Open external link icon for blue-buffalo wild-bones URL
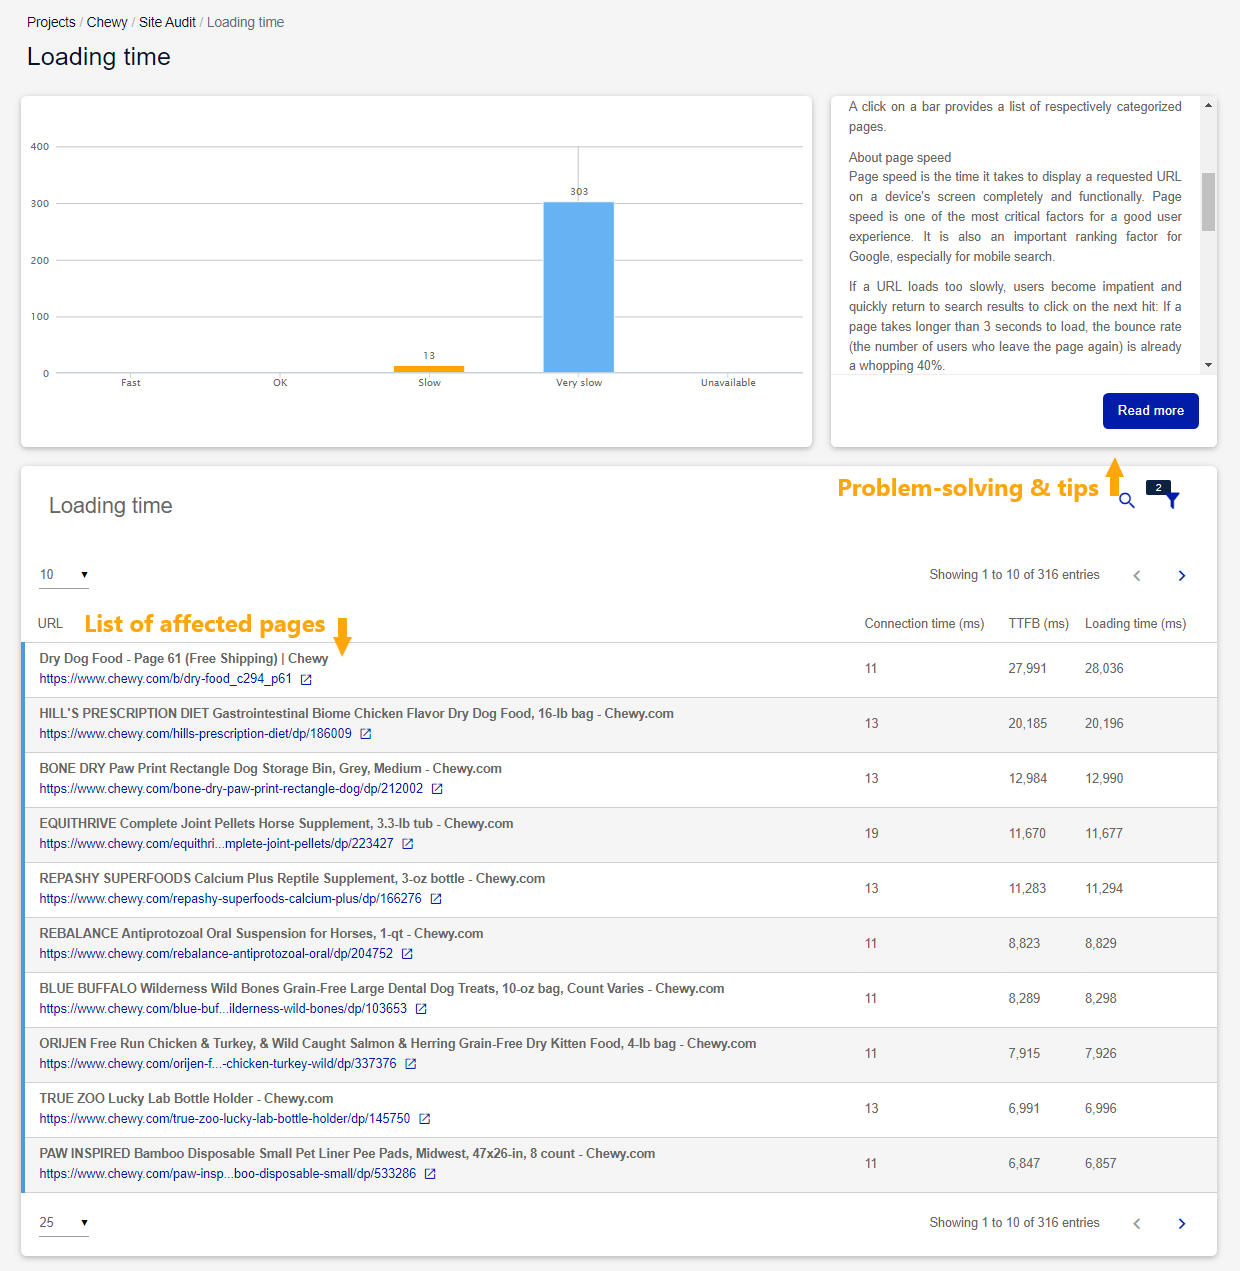 tap(421, 1009)
